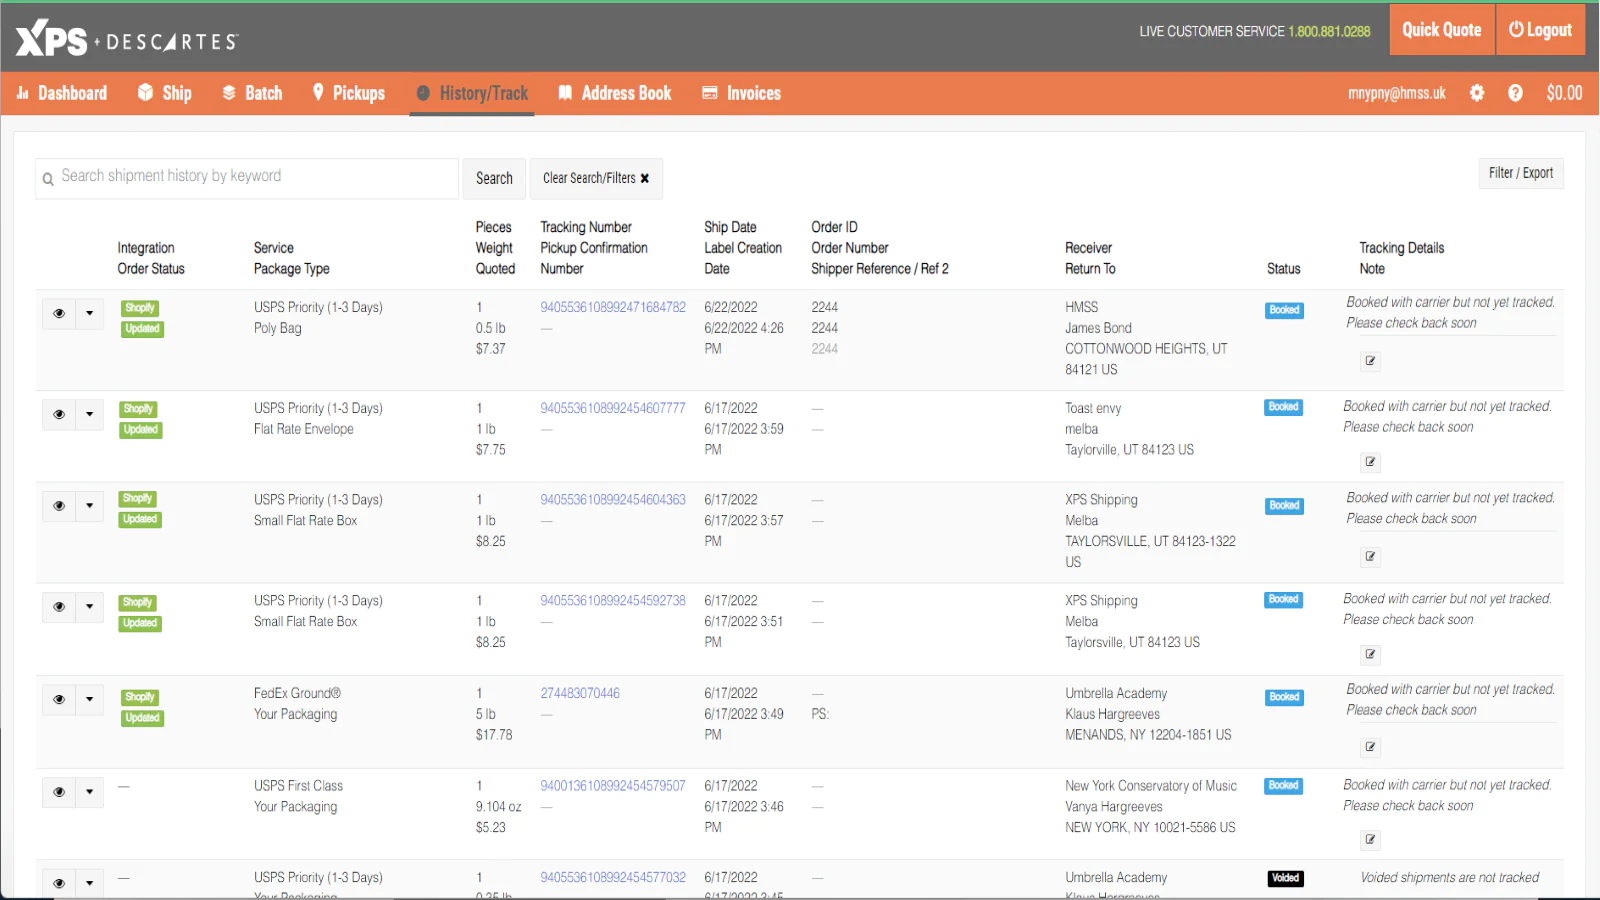Open dropdown arrow for Small Flat Rate Box to TAYLORSVILLE
The width and height of the screenshot is (1600, 900).
tap(89, 506)
